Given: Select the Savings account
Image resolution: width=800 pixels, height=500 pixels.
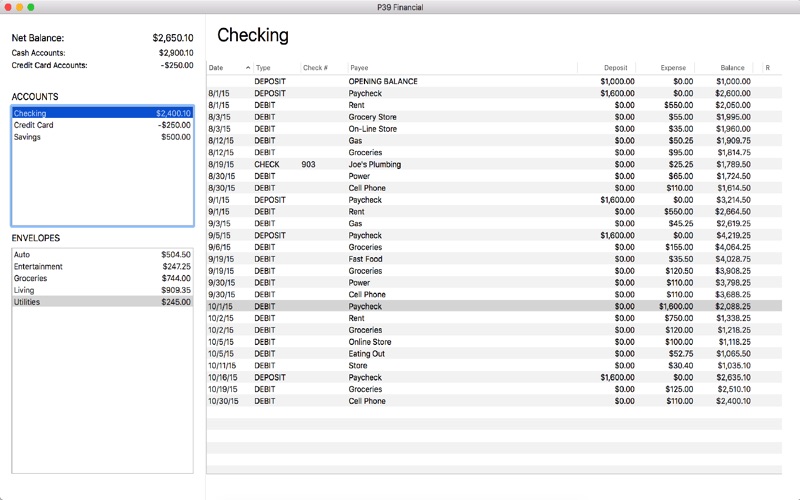Looking at the screenshot, I should point(102,137).
